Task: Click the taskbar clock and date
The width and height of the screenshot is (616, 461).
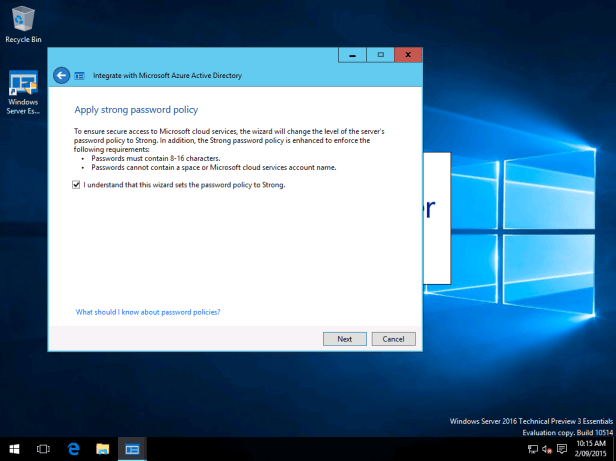Action: coord(591,450)
